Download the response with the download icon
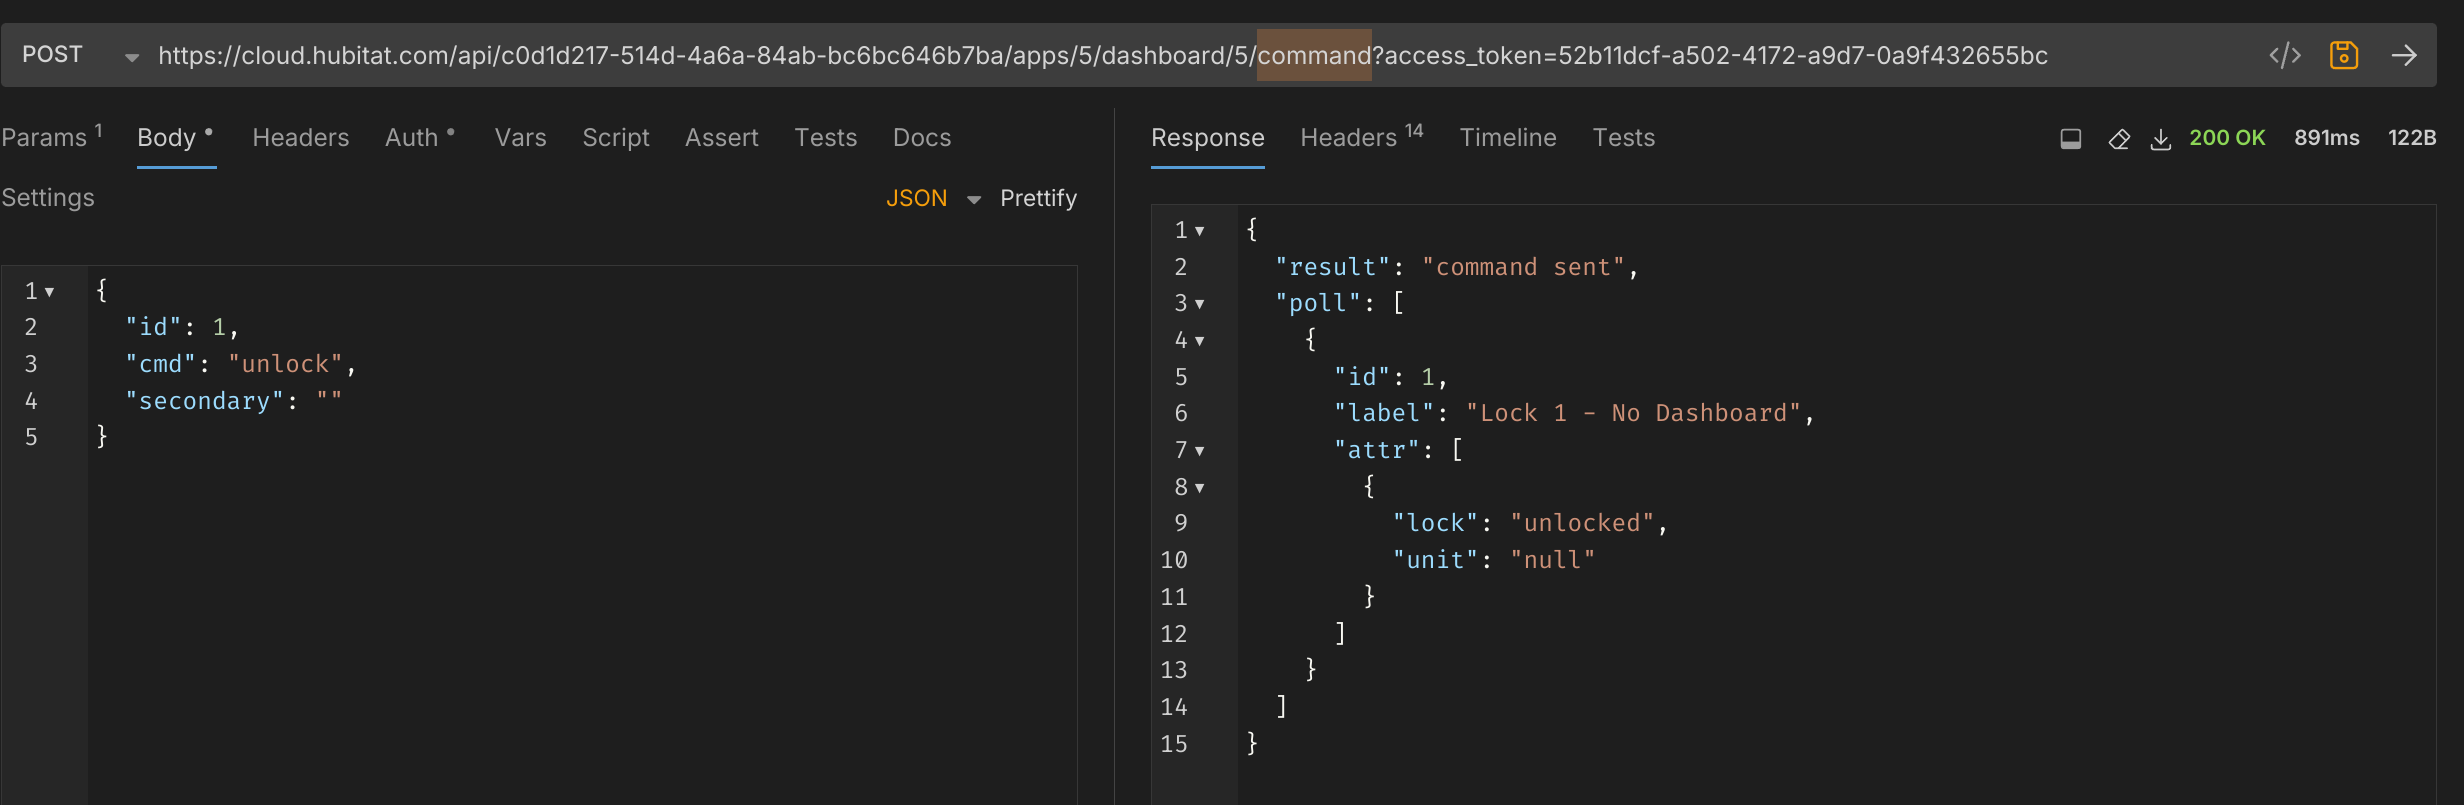 [x=2160, y=139]
